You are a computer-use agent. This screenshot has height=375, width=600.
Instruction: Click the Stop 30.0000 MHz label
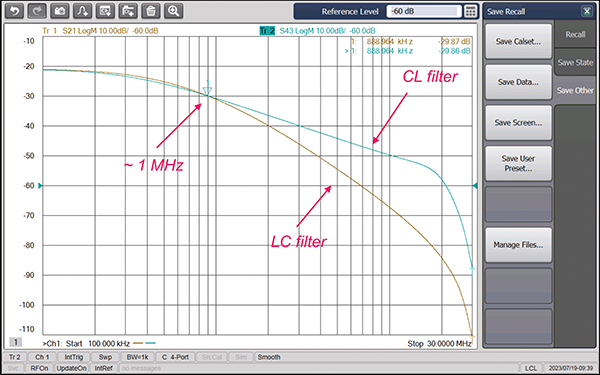[439, 344]
